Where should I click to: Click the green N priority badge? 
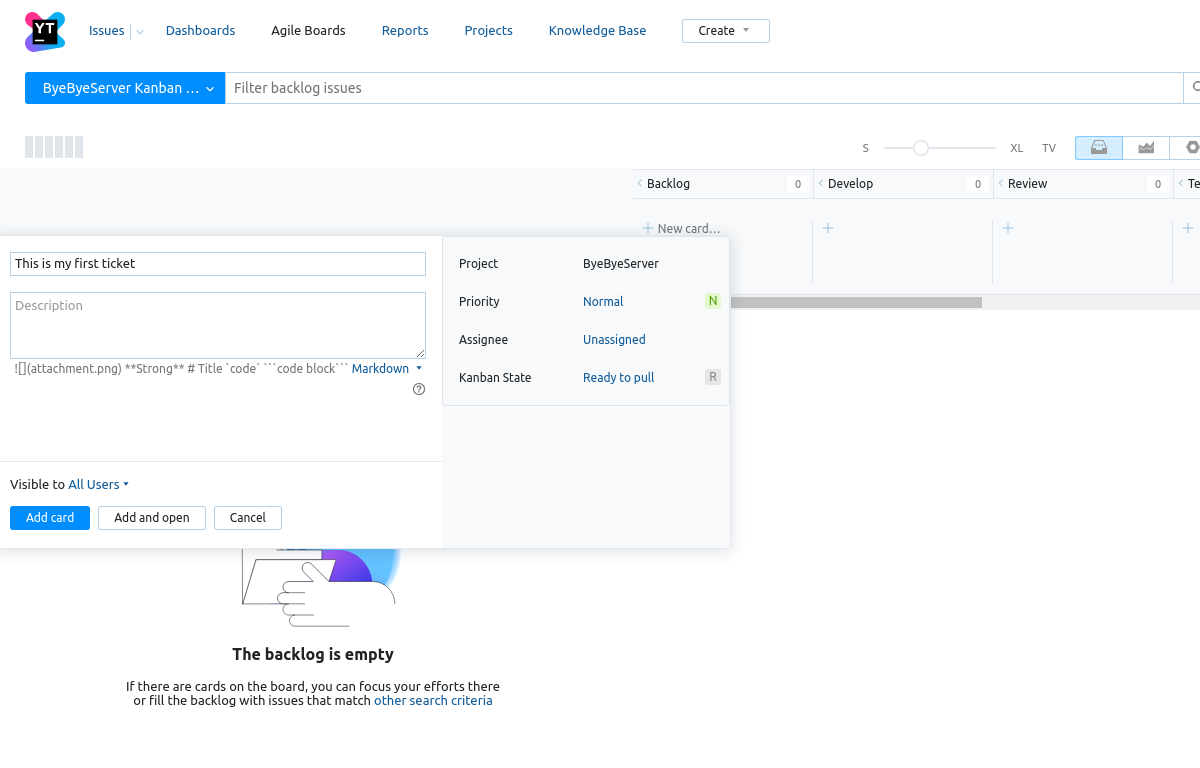click(x=713, y=301)
